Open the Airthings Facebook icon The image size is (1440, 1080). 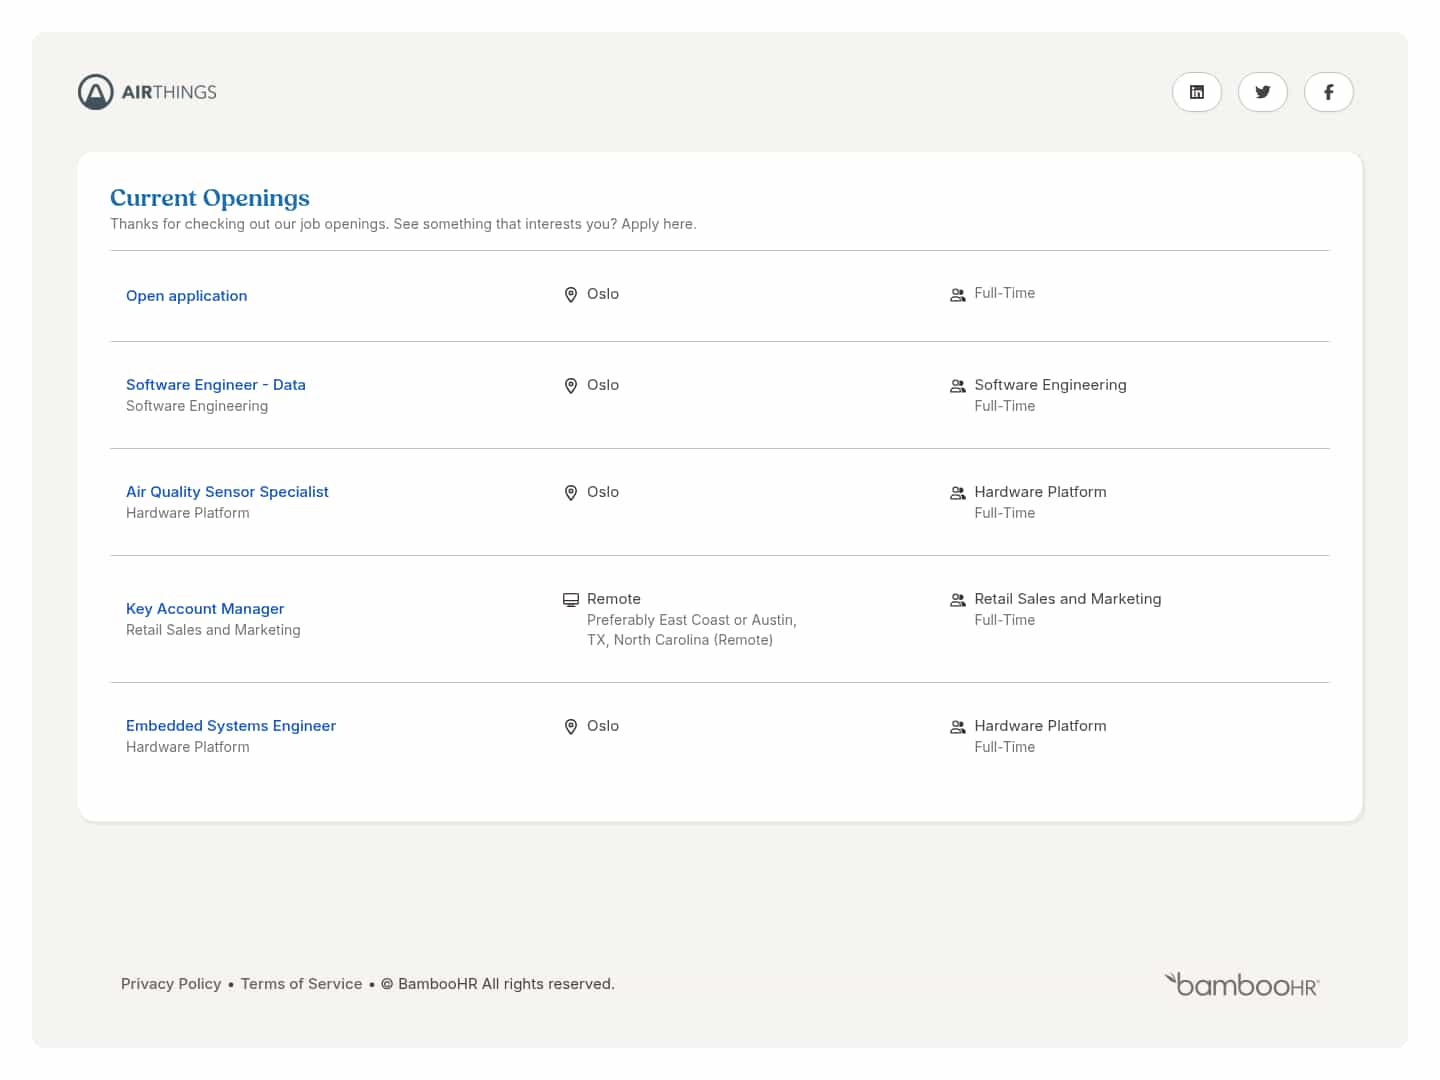tap(1329, 92)
